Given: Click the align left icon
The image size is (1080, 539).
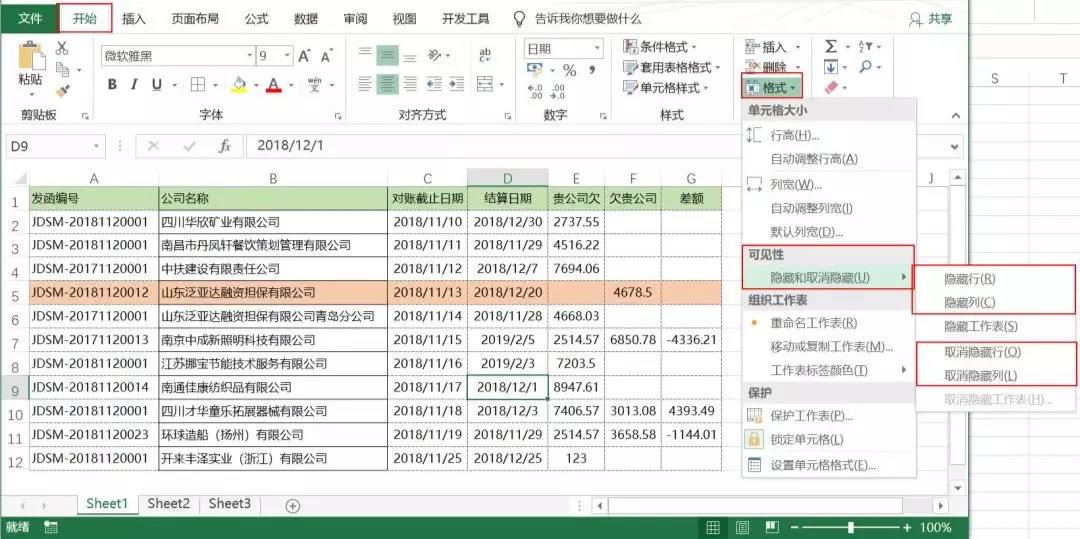Looking at the screenshot, I should 365,85.
